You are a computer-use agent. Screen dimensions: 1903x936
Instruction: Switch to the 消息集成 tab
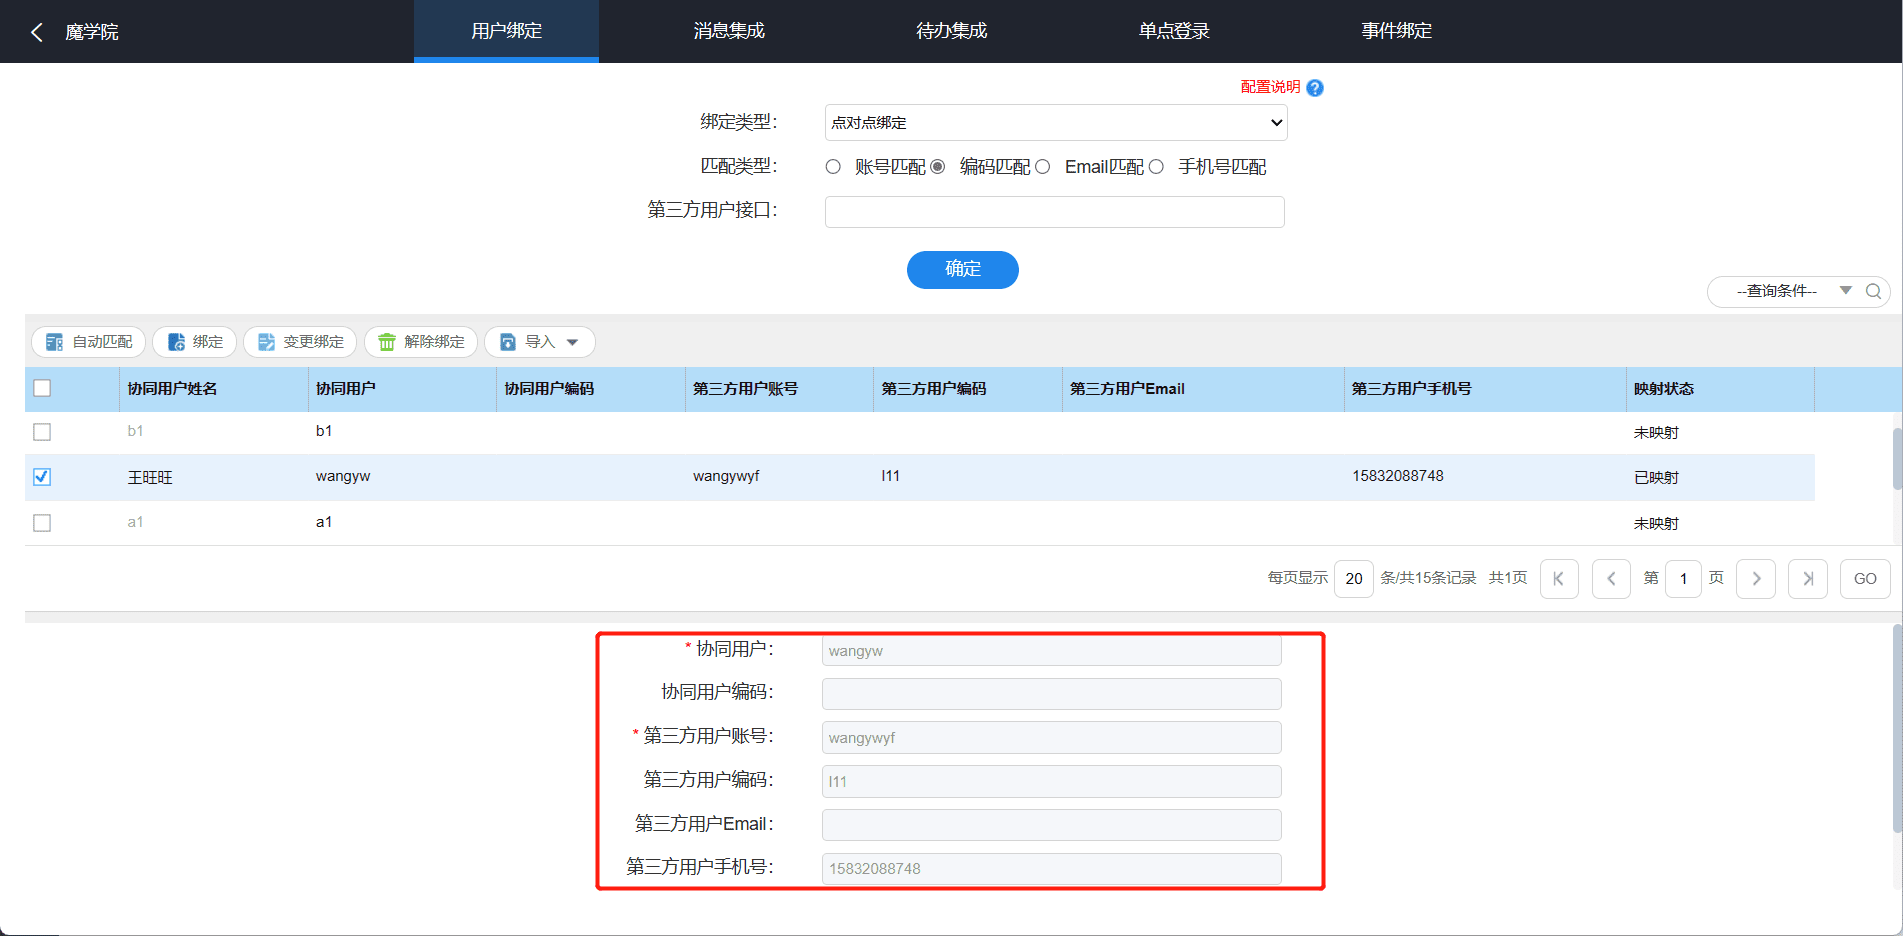click(729, 31)
